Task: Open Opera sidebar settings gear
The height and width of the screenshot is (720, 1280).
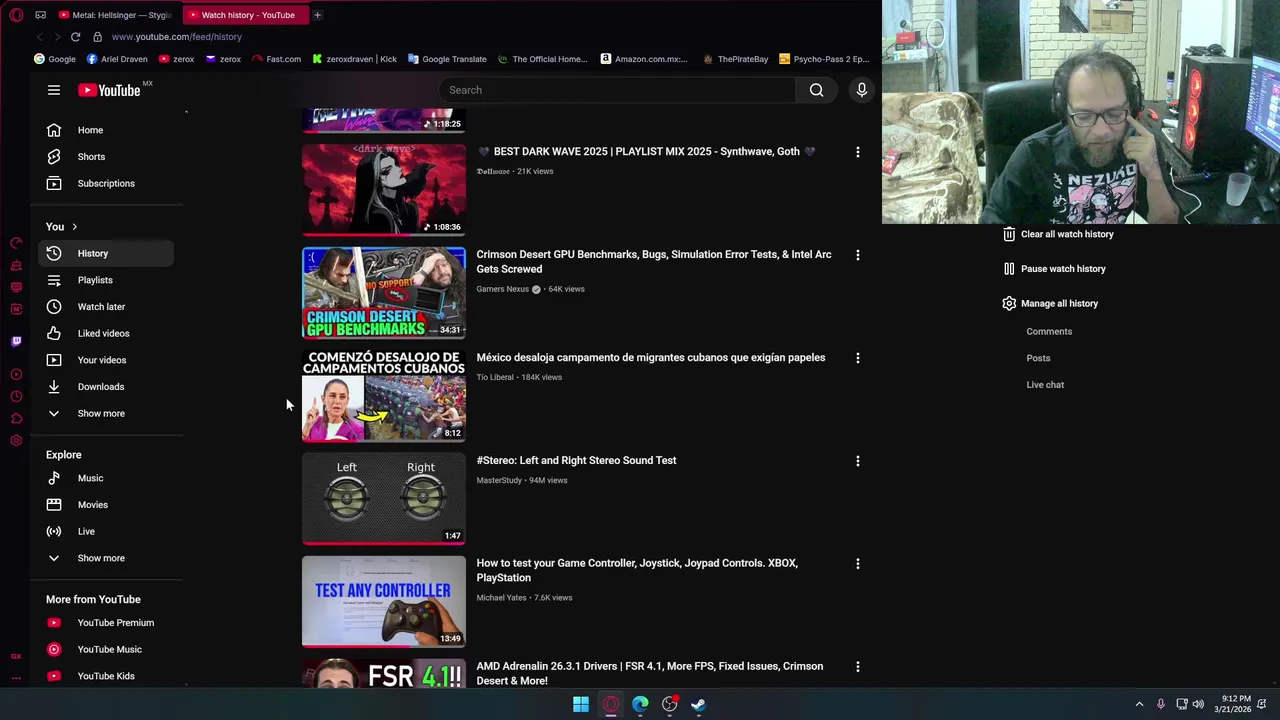Action: tap(16, 440)
